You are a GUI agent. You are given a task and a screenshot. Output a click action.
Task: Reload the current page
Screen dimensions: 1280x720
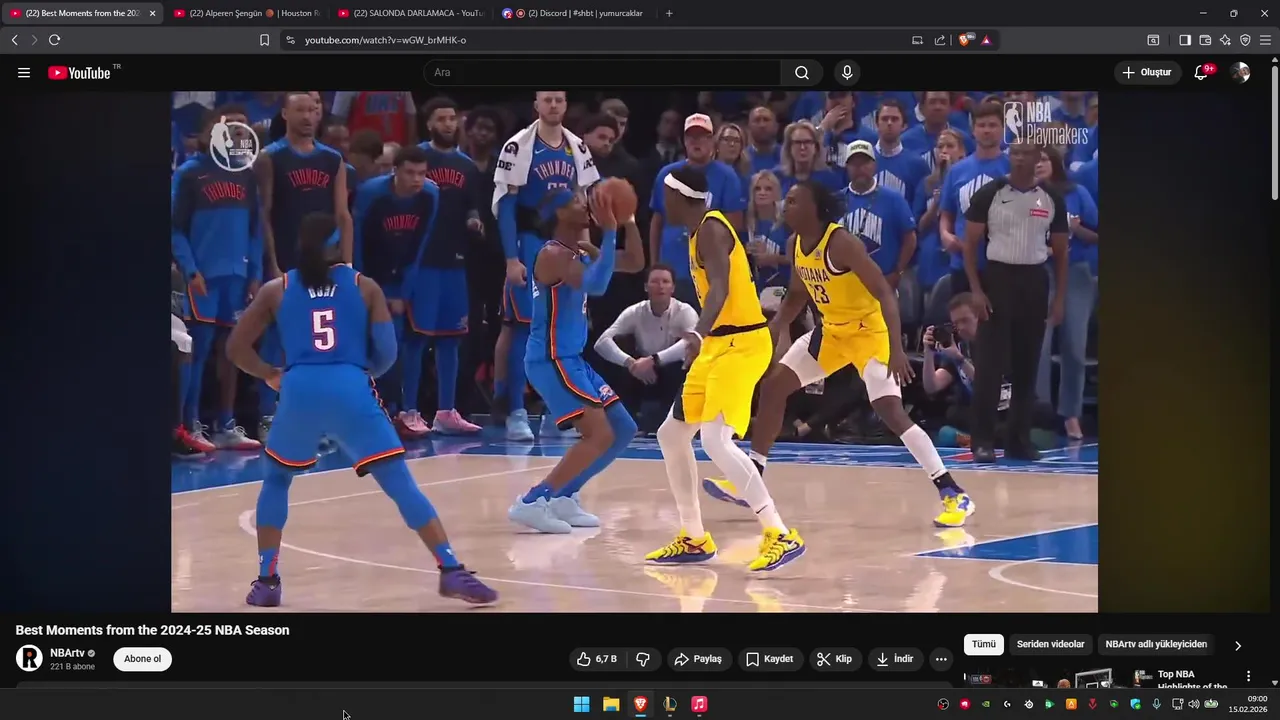[54, 40]
